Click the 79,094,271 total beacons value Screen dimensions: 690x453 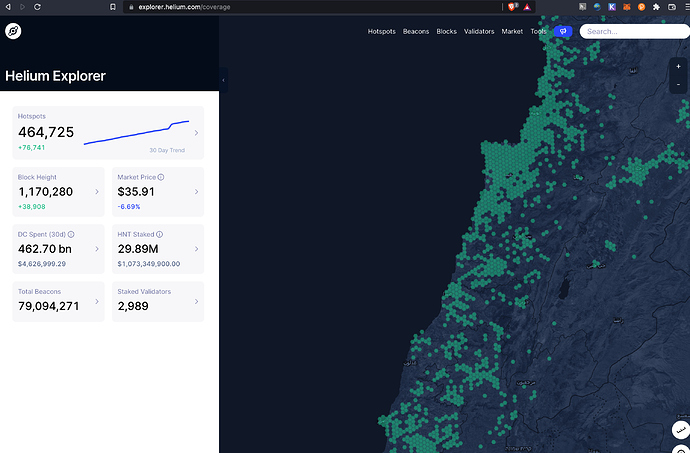point(49,306)
